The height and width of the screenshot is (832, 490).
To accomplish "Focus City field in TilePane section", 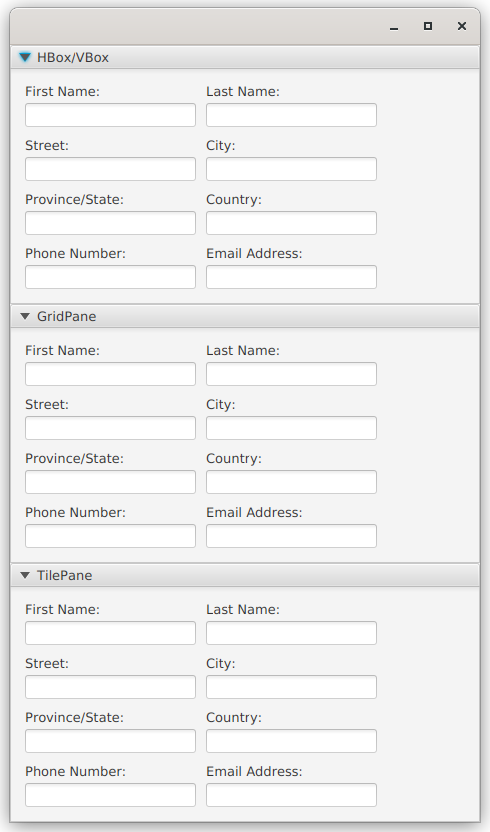I will coord(291,687).
